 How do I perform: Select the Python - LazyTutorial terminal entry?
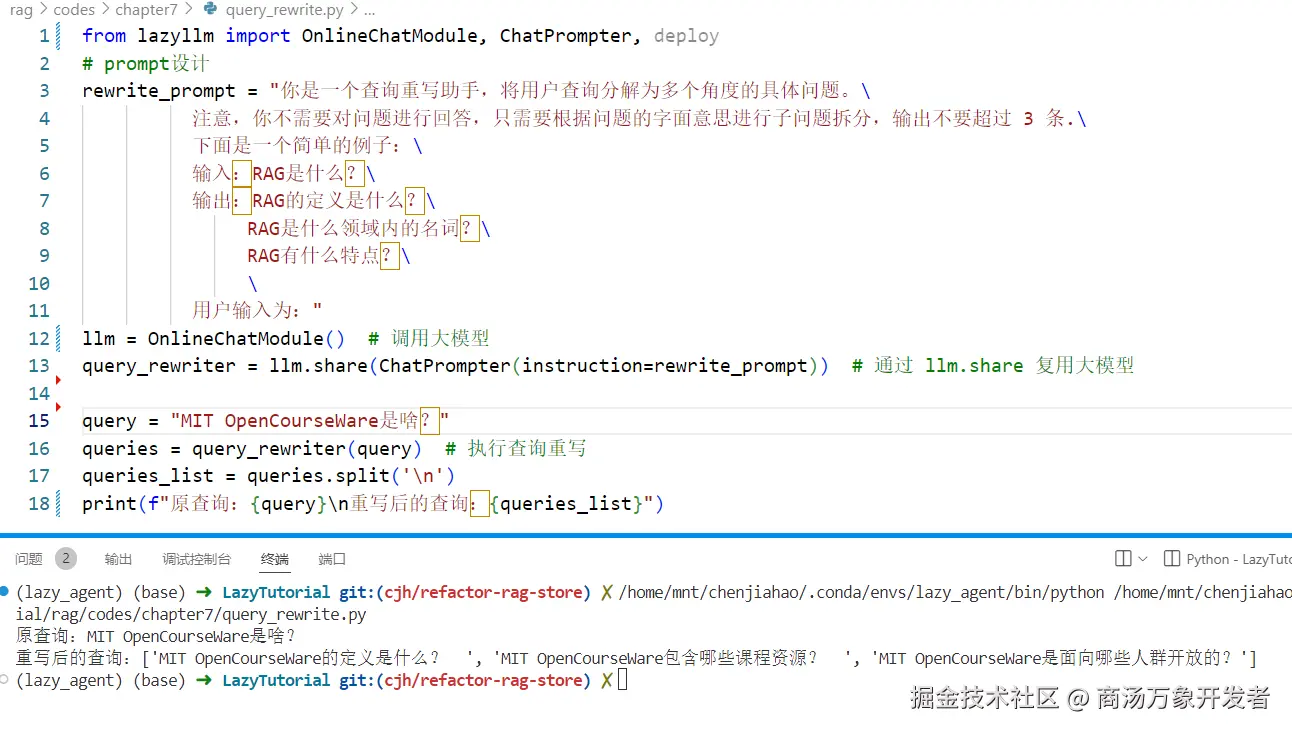click(1229, 559)
